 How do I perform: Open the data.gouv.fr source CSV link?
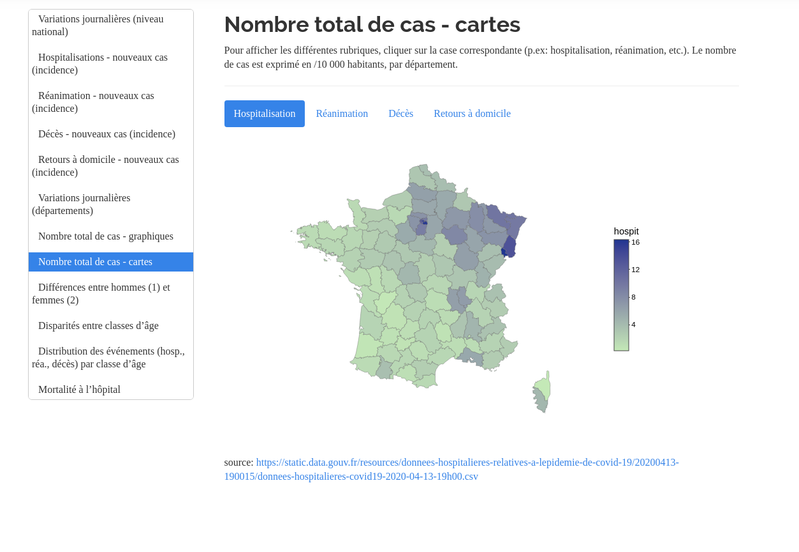pos(467,469)
